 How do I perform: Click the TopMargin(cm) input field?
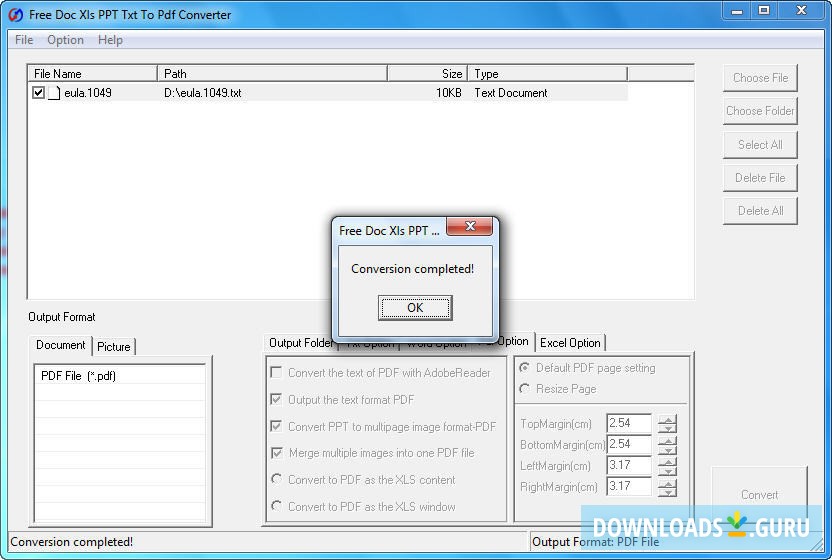pos(629,424)
